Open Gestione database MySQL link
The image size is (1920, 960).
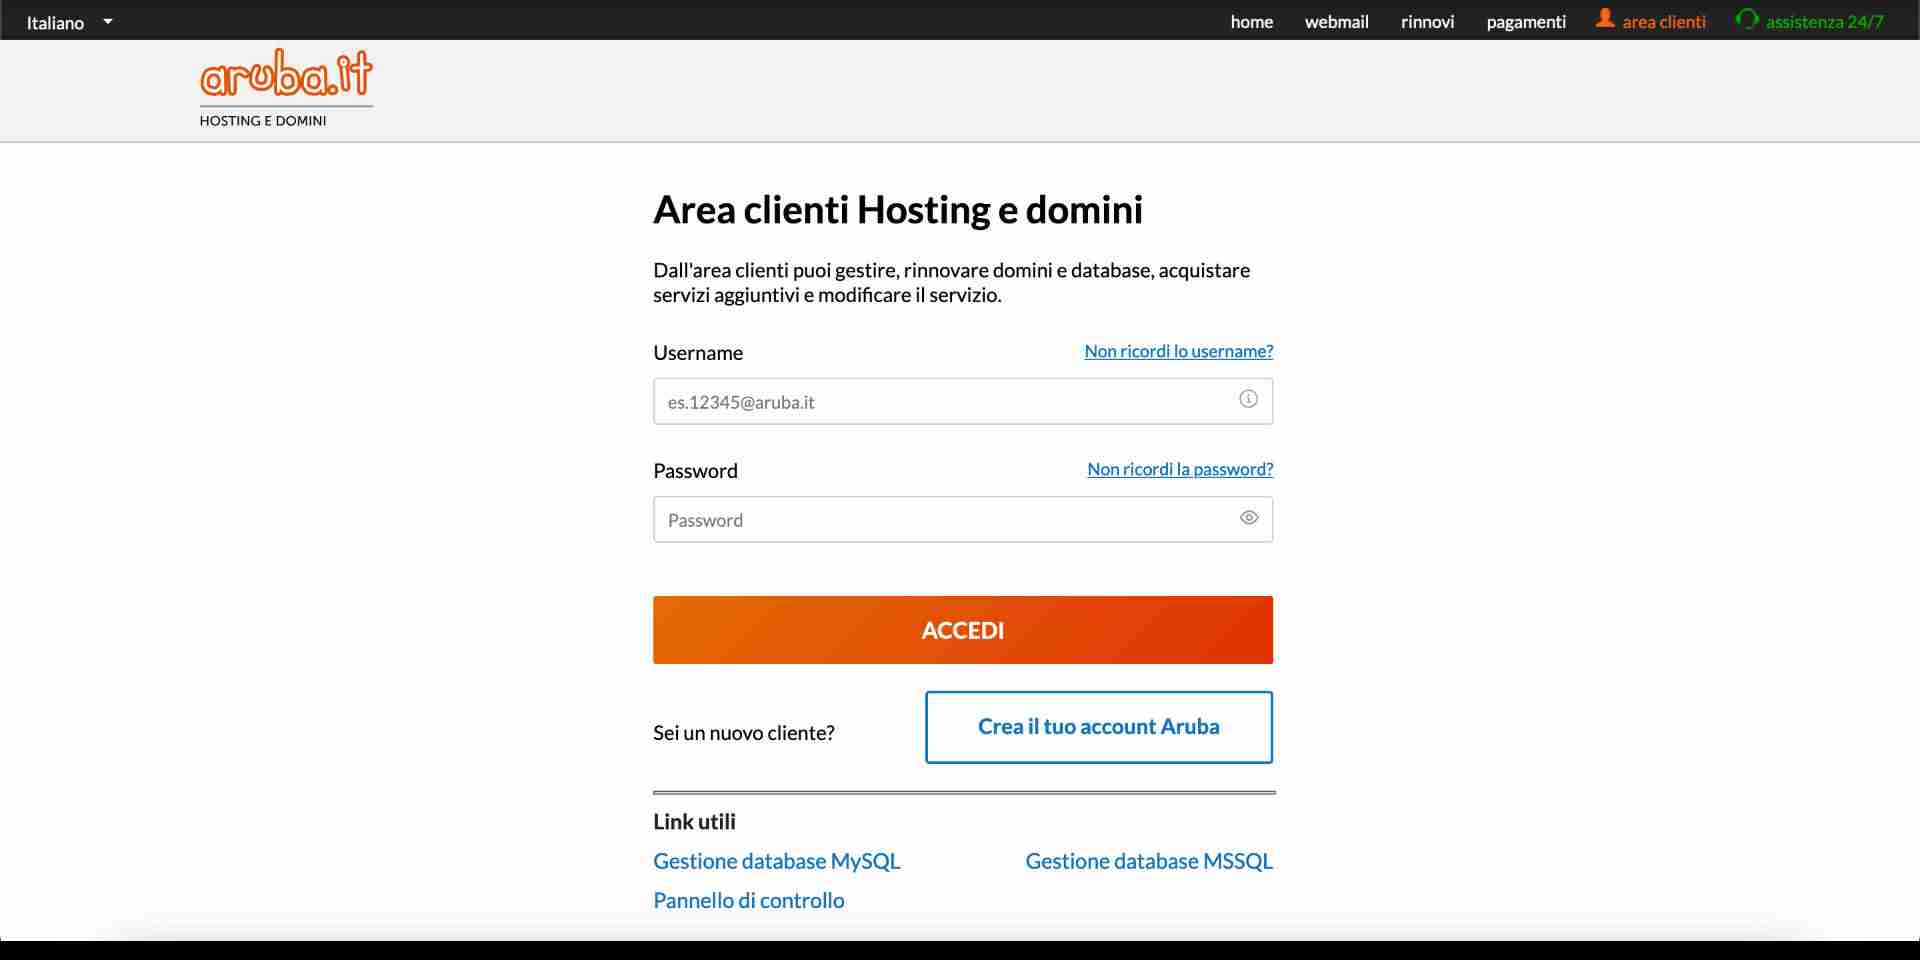(x=776, y=861)
